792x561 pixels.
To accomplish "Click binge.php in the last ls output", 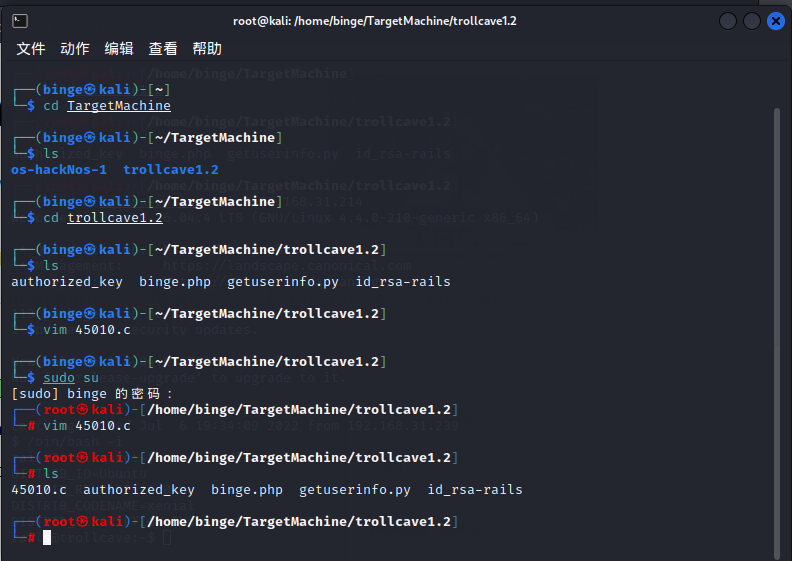I will tap(246, 490).
